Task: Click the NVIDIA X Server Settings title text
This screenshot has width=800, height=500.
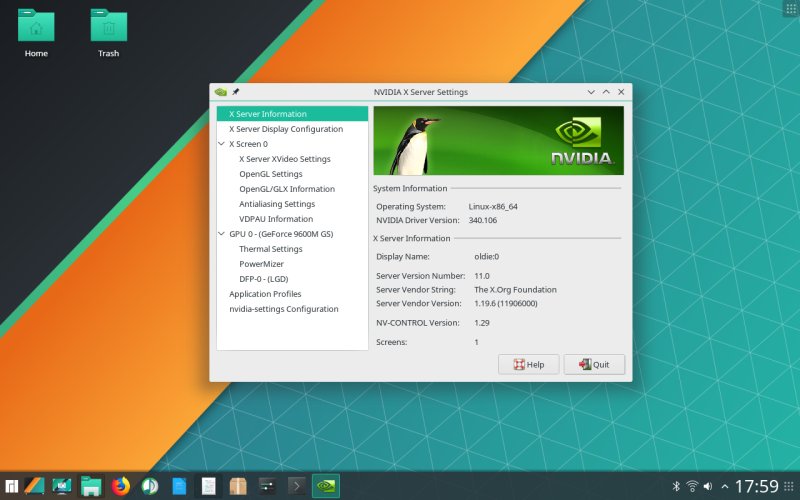Action: coord(420,92)
